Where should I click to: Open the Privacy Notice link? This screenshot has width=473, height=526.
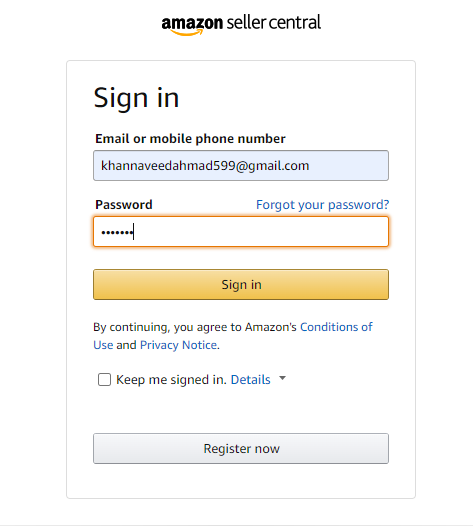coord(178,345)
